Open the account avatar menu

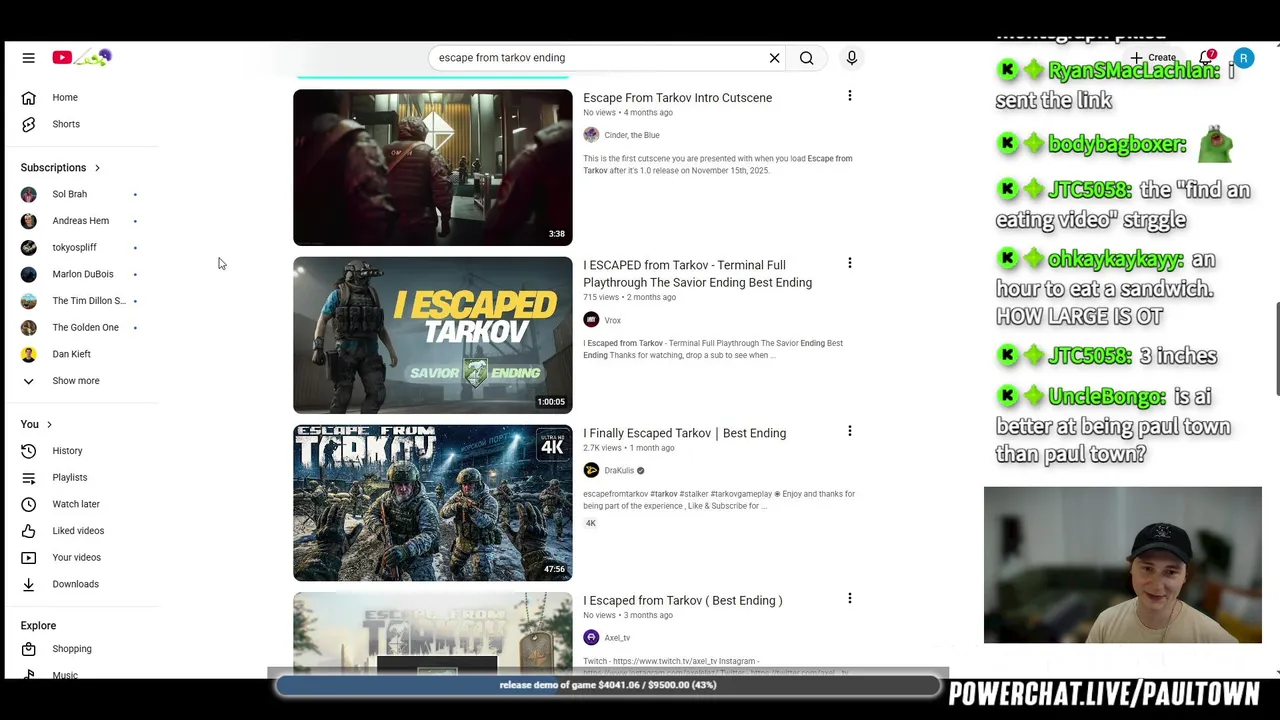click(x=1243, y=59)
